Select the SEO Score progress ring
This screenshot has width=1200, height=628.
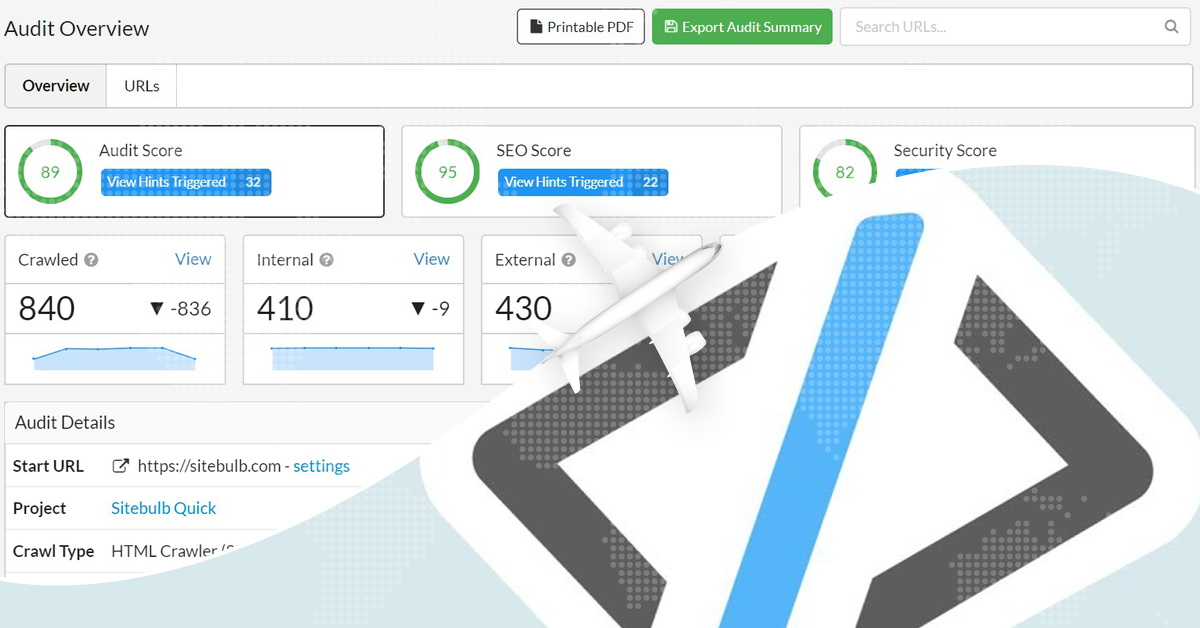(x=447, y=171)
